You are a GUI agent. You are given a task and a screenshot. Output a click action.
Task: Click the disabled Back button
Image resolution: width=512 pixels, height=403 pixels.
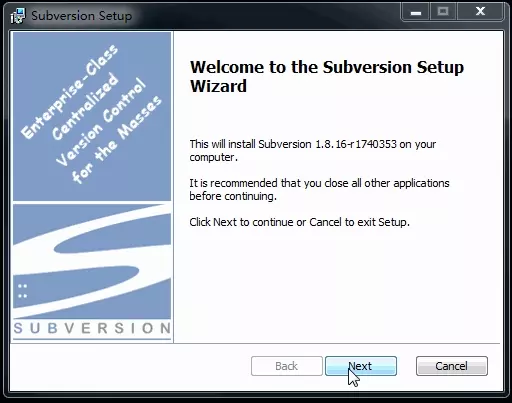[x=287, y=366]
